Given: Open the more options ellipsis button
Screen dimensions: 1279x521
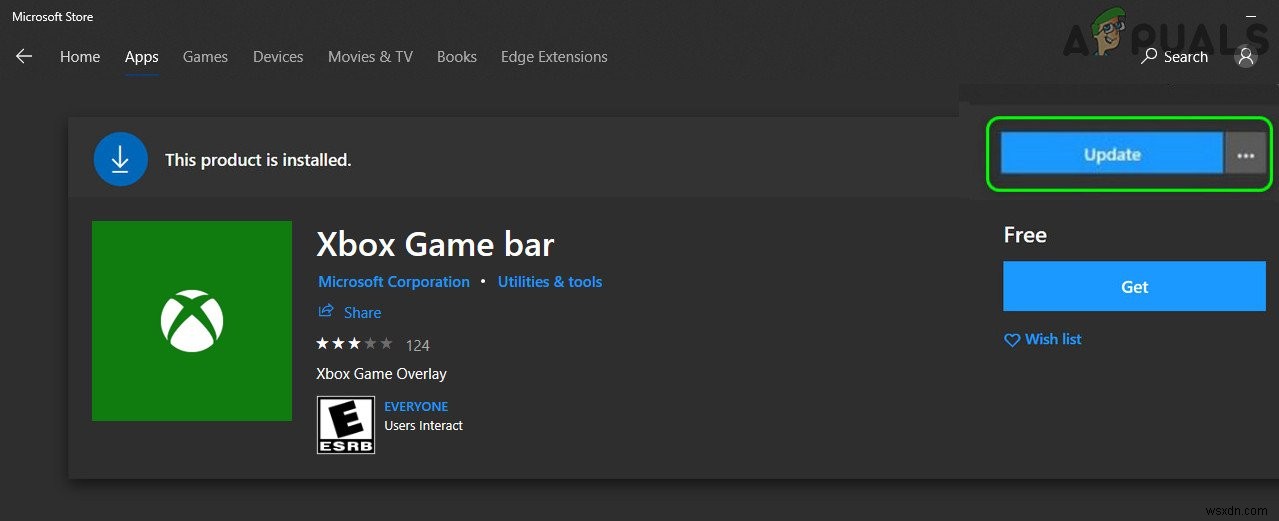Looking at the screenshot, I should (1246, 154).
